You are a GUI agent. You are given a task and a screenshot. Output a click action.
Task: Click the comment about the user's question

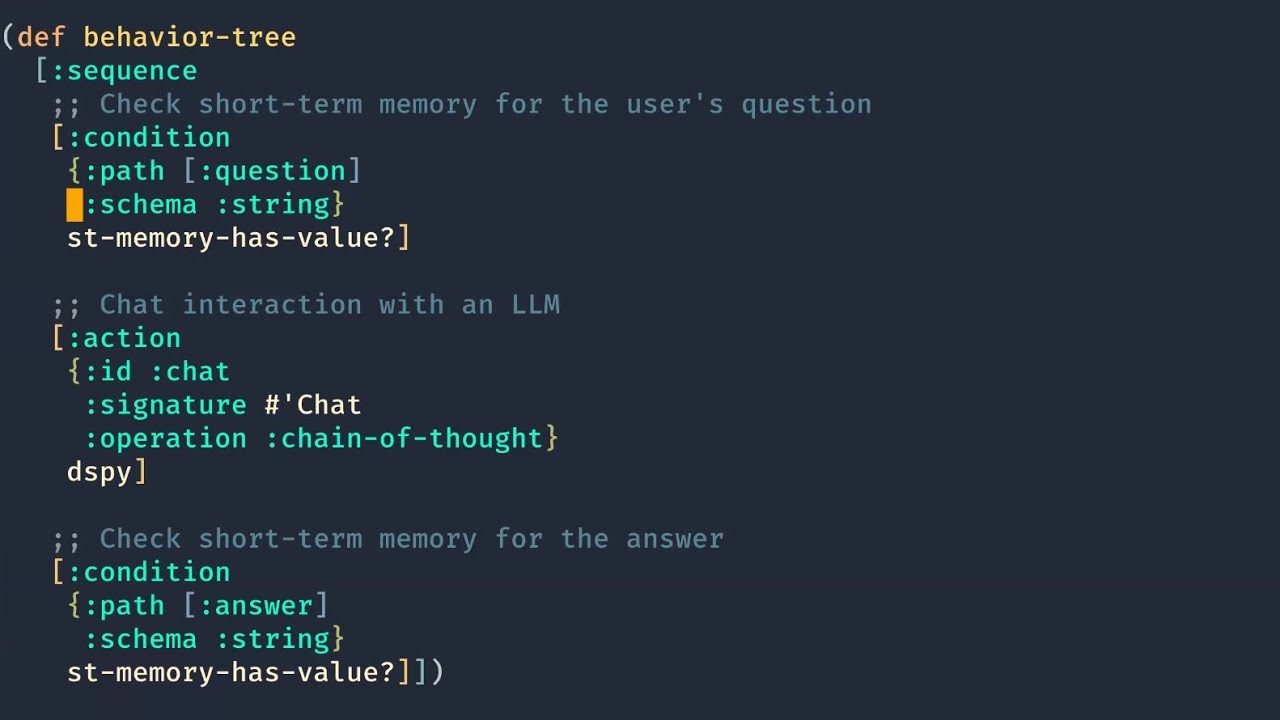(485, 104)
